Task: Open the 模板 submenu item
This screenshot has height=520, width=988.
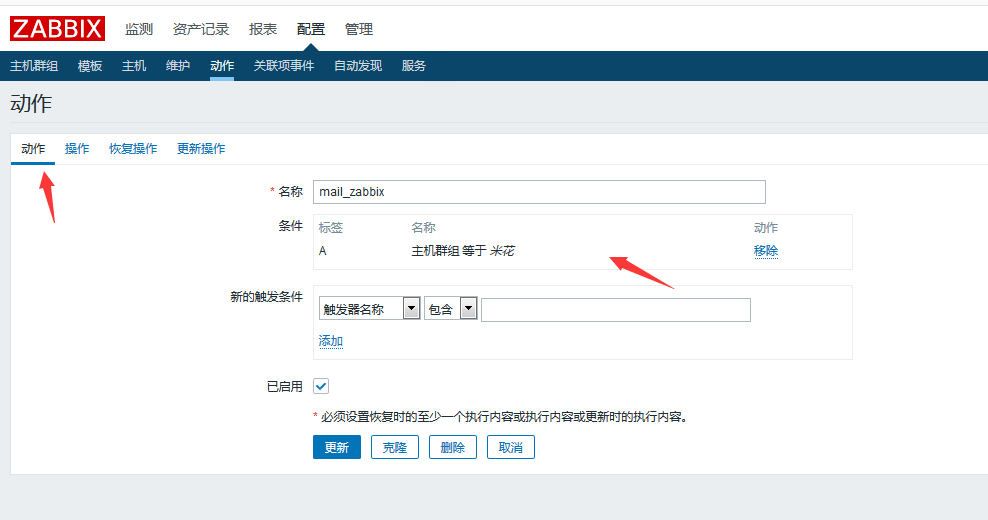Action: tap(90, 66)
